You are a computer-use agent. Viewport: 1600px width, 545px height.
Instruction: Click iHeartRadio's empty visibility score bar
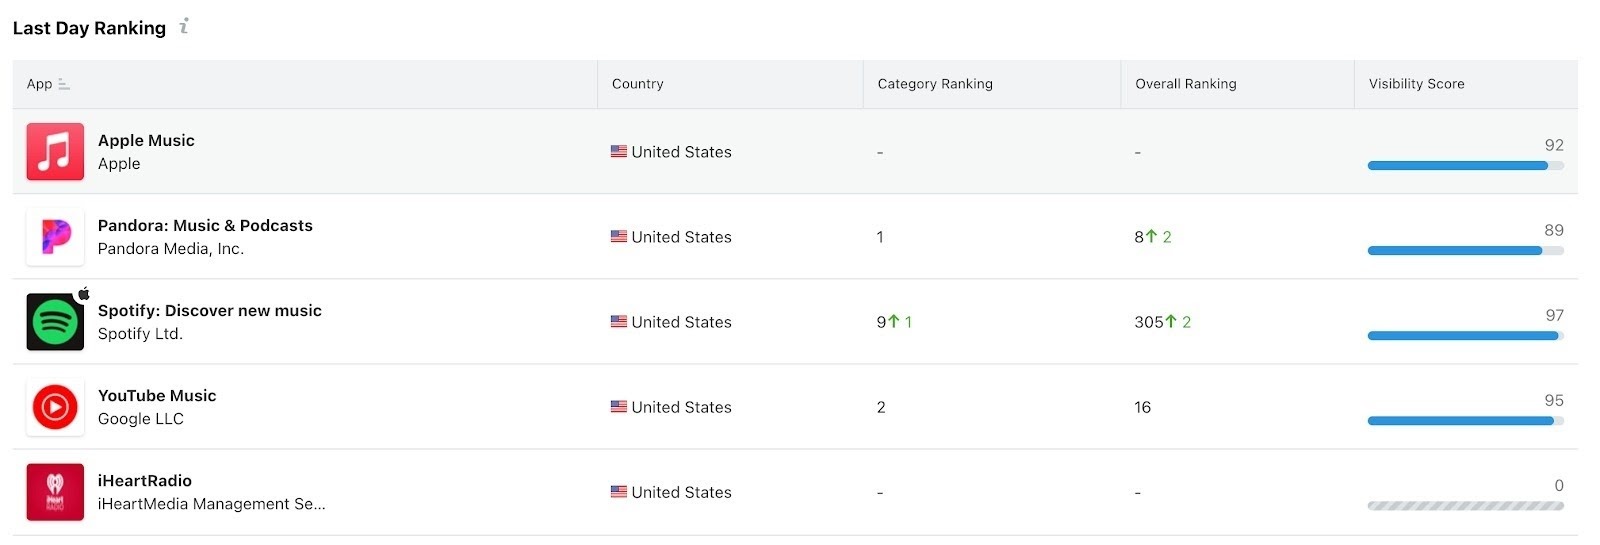[x=1465, y=506]
